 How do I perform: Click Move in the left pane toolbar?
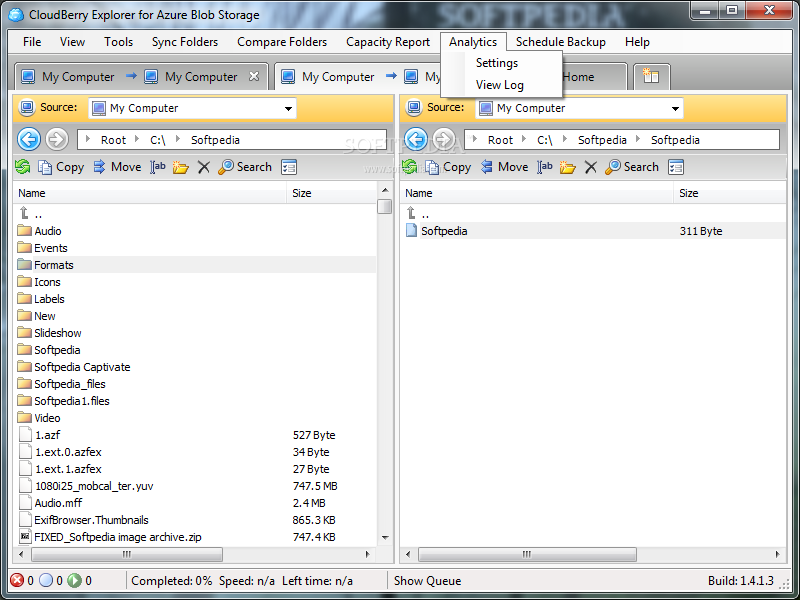117,167
